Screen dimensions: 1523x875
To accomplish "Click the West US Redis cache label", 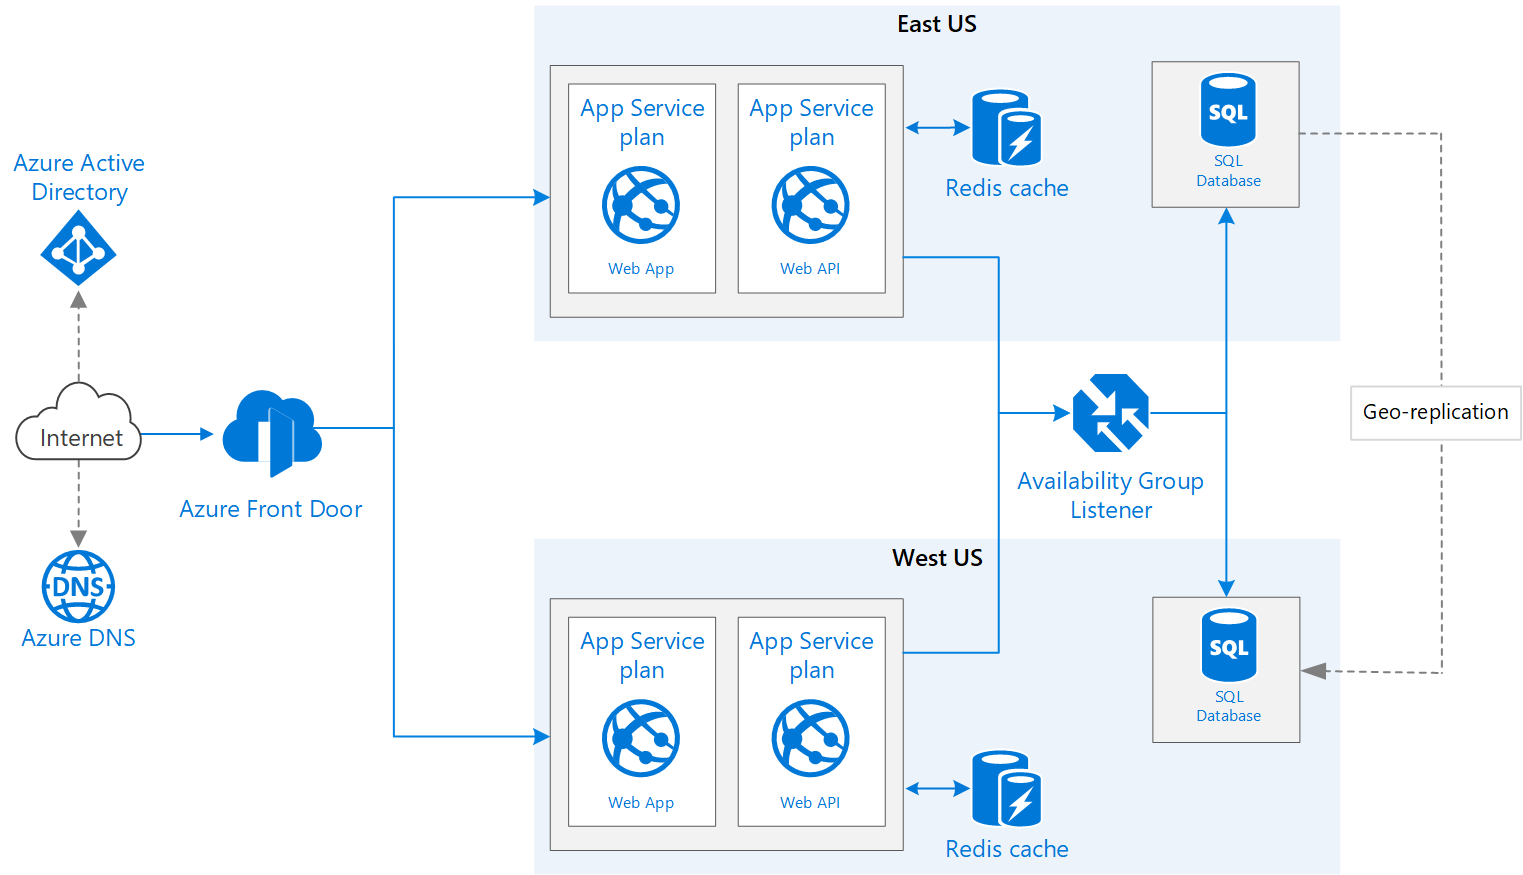I will pyautogui.click(x=1007, y=849).
